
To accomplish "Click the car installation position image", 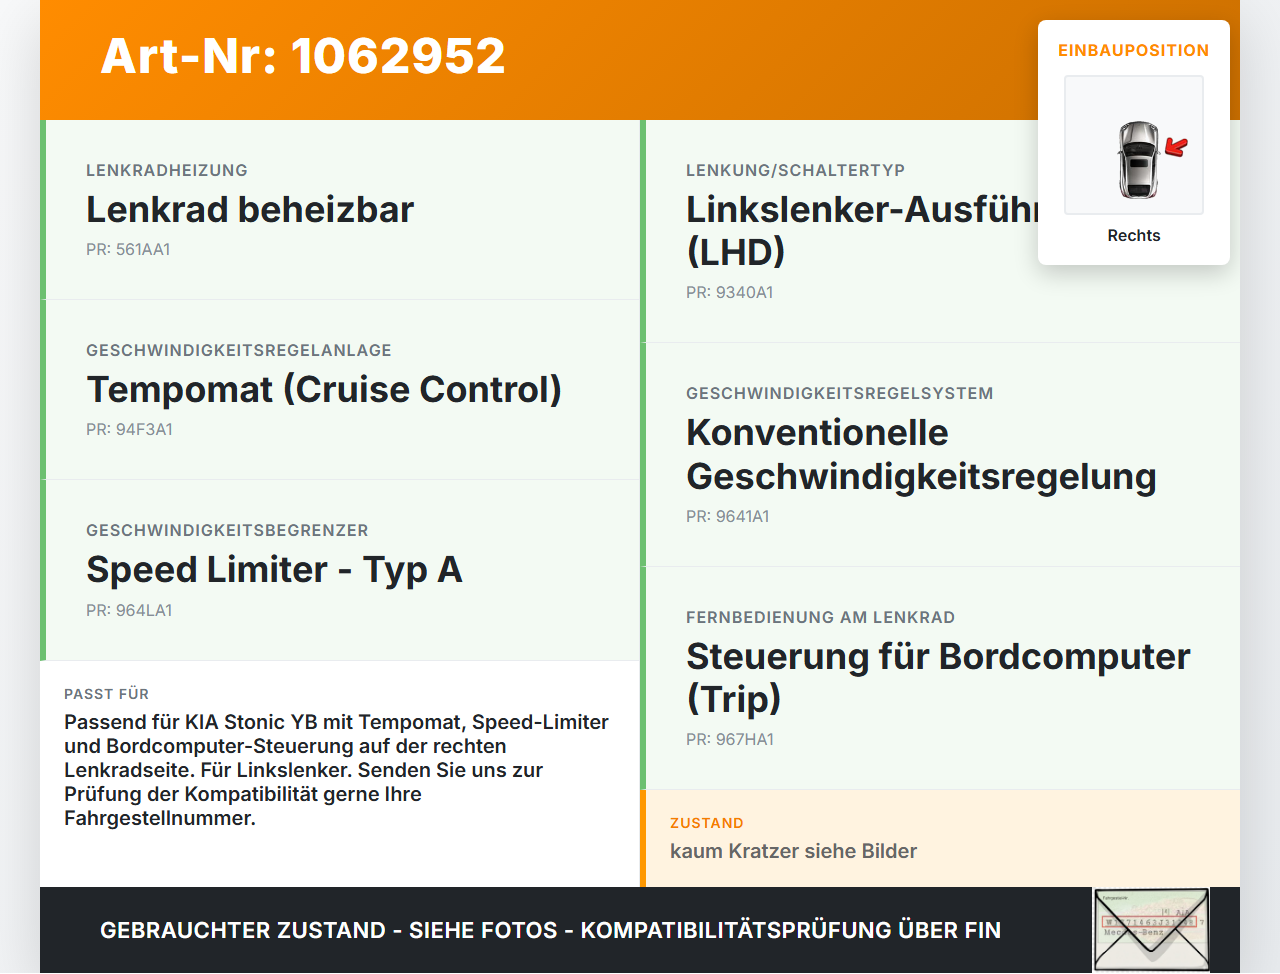I will pyautogui.click(x=1134, y=145).
